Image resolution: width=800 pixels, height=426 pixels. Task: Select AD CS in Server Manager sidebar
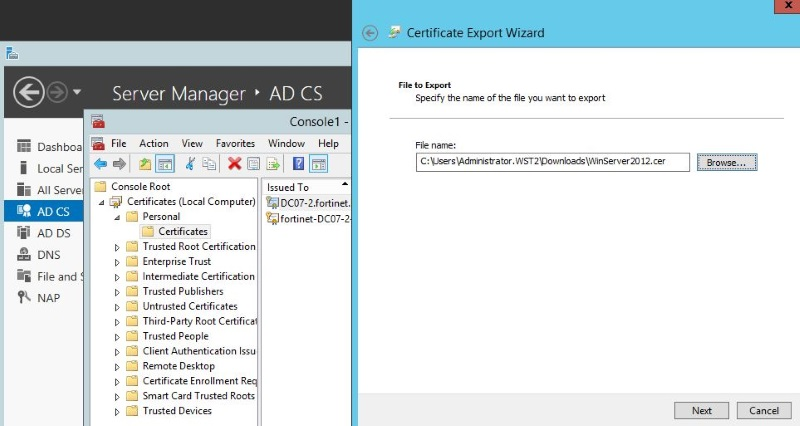[43, 211]
